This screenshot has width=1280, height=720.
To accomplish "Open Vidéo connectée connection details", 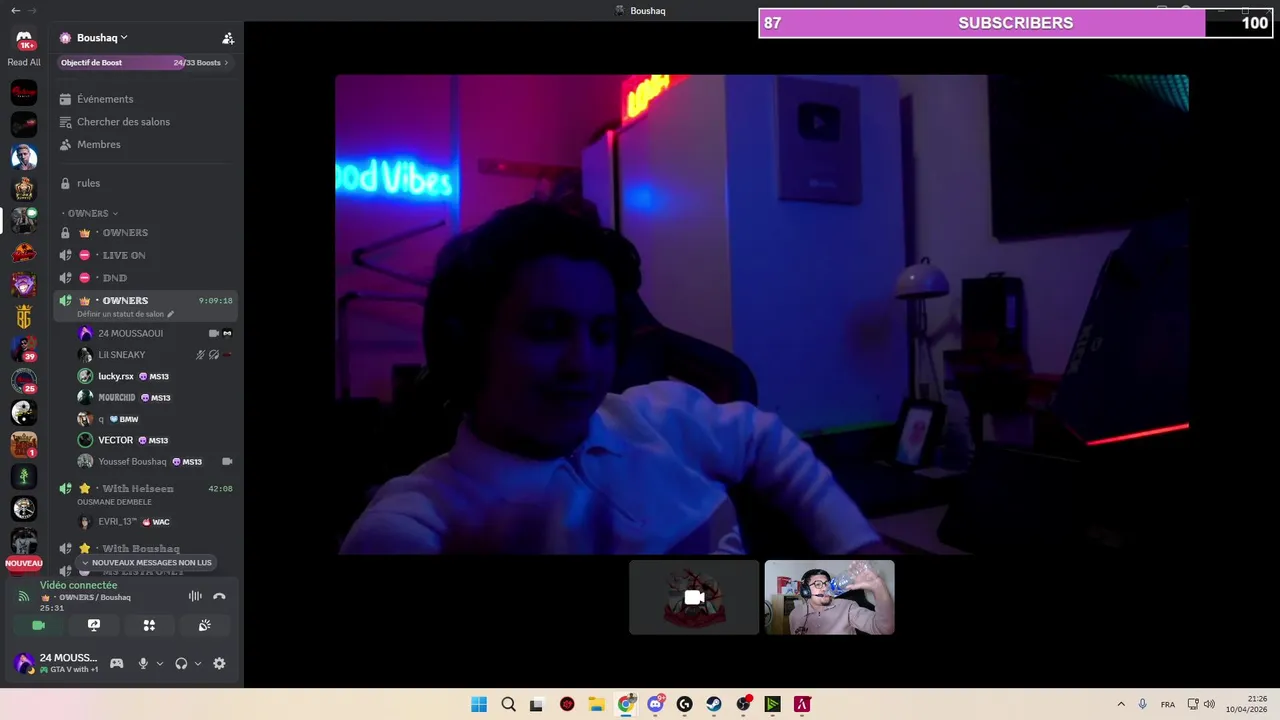I will 78,586.
